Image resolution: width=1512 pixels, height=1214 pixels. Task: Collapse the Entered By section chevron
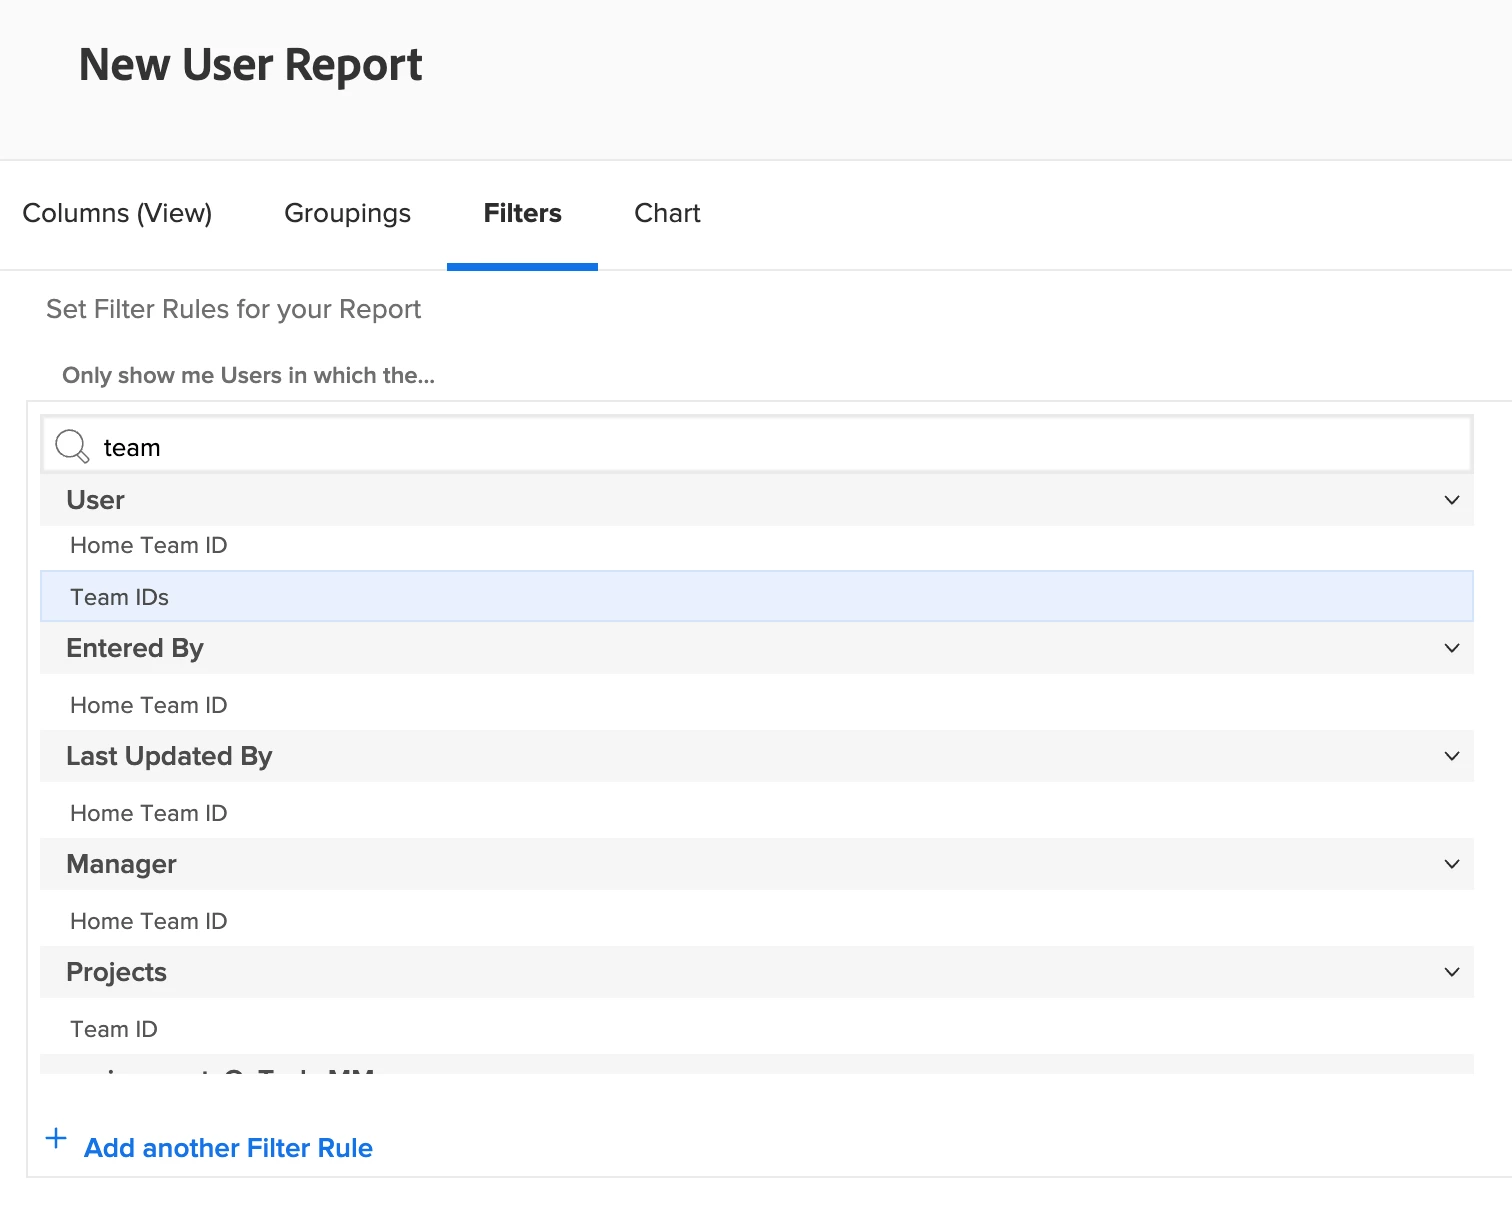1452,648
